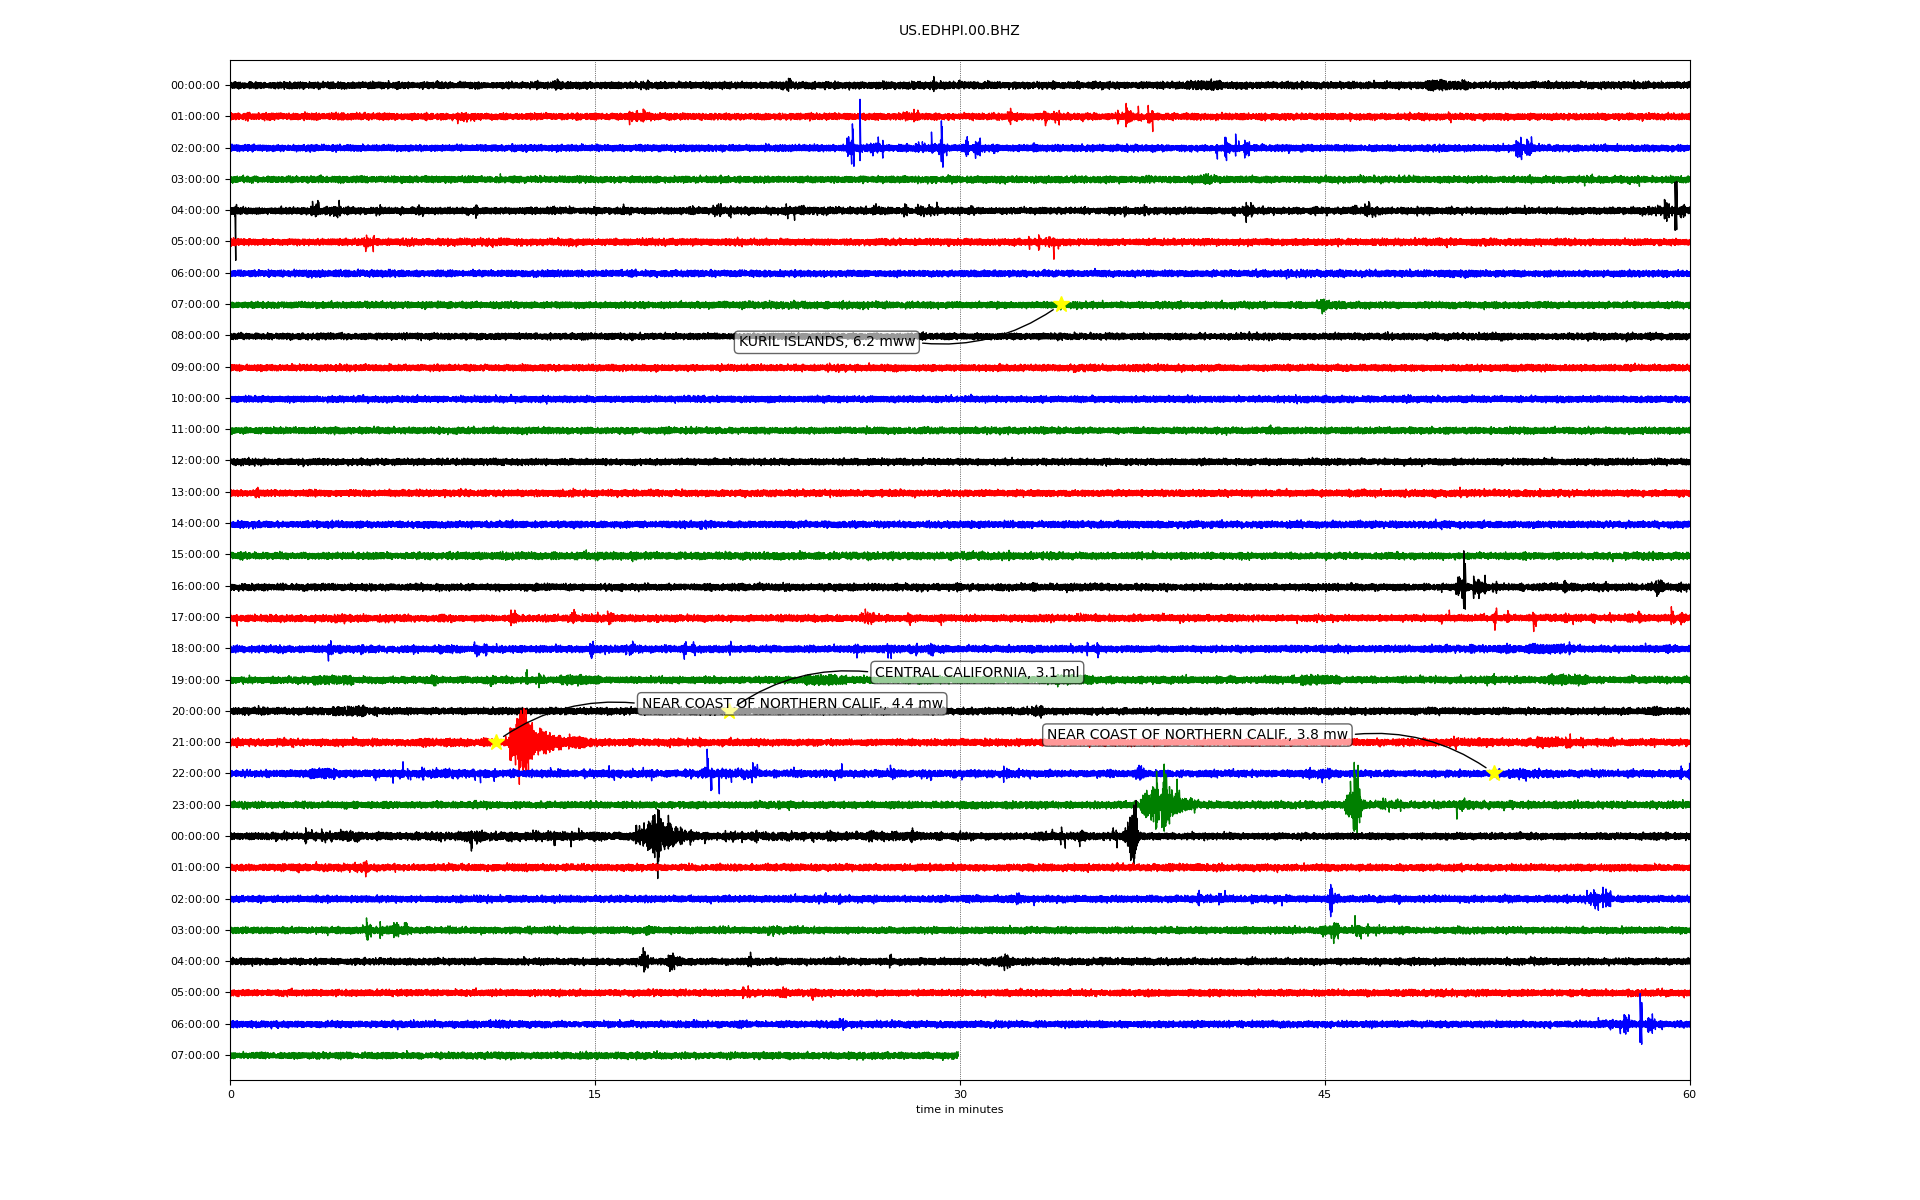
Task: Click the CENTRAL CALIFORNIA, 3.1 ml label
Action: click(977, 673)
